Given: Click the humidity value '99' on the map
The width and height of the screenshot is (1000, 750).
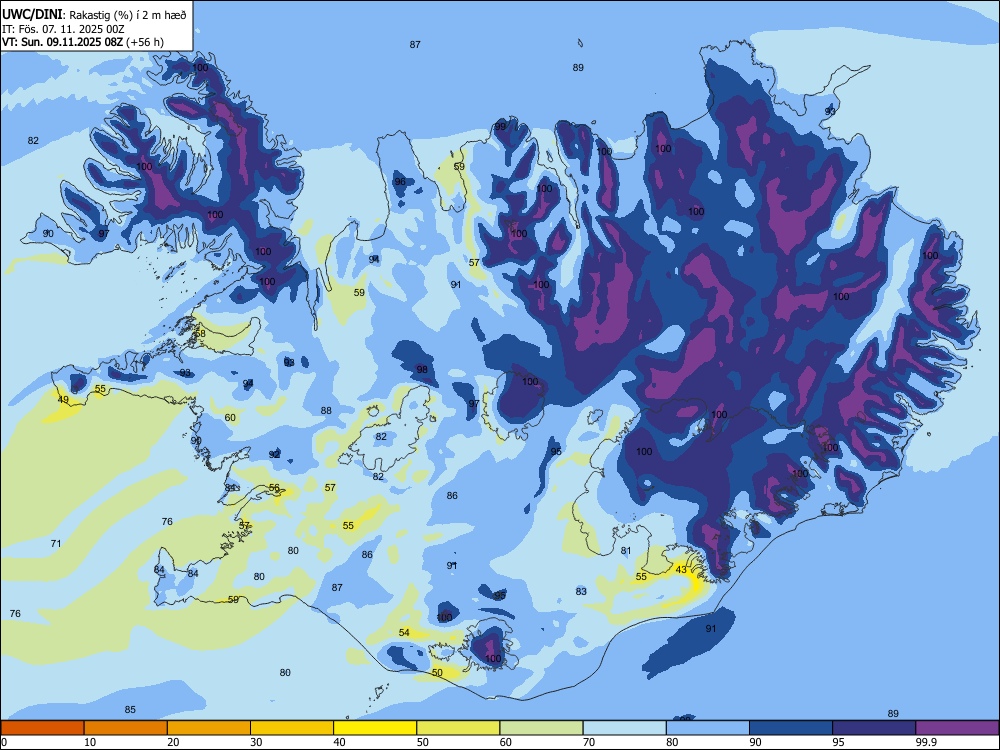Looking at the screenshot, I should (x=500, y=126).
